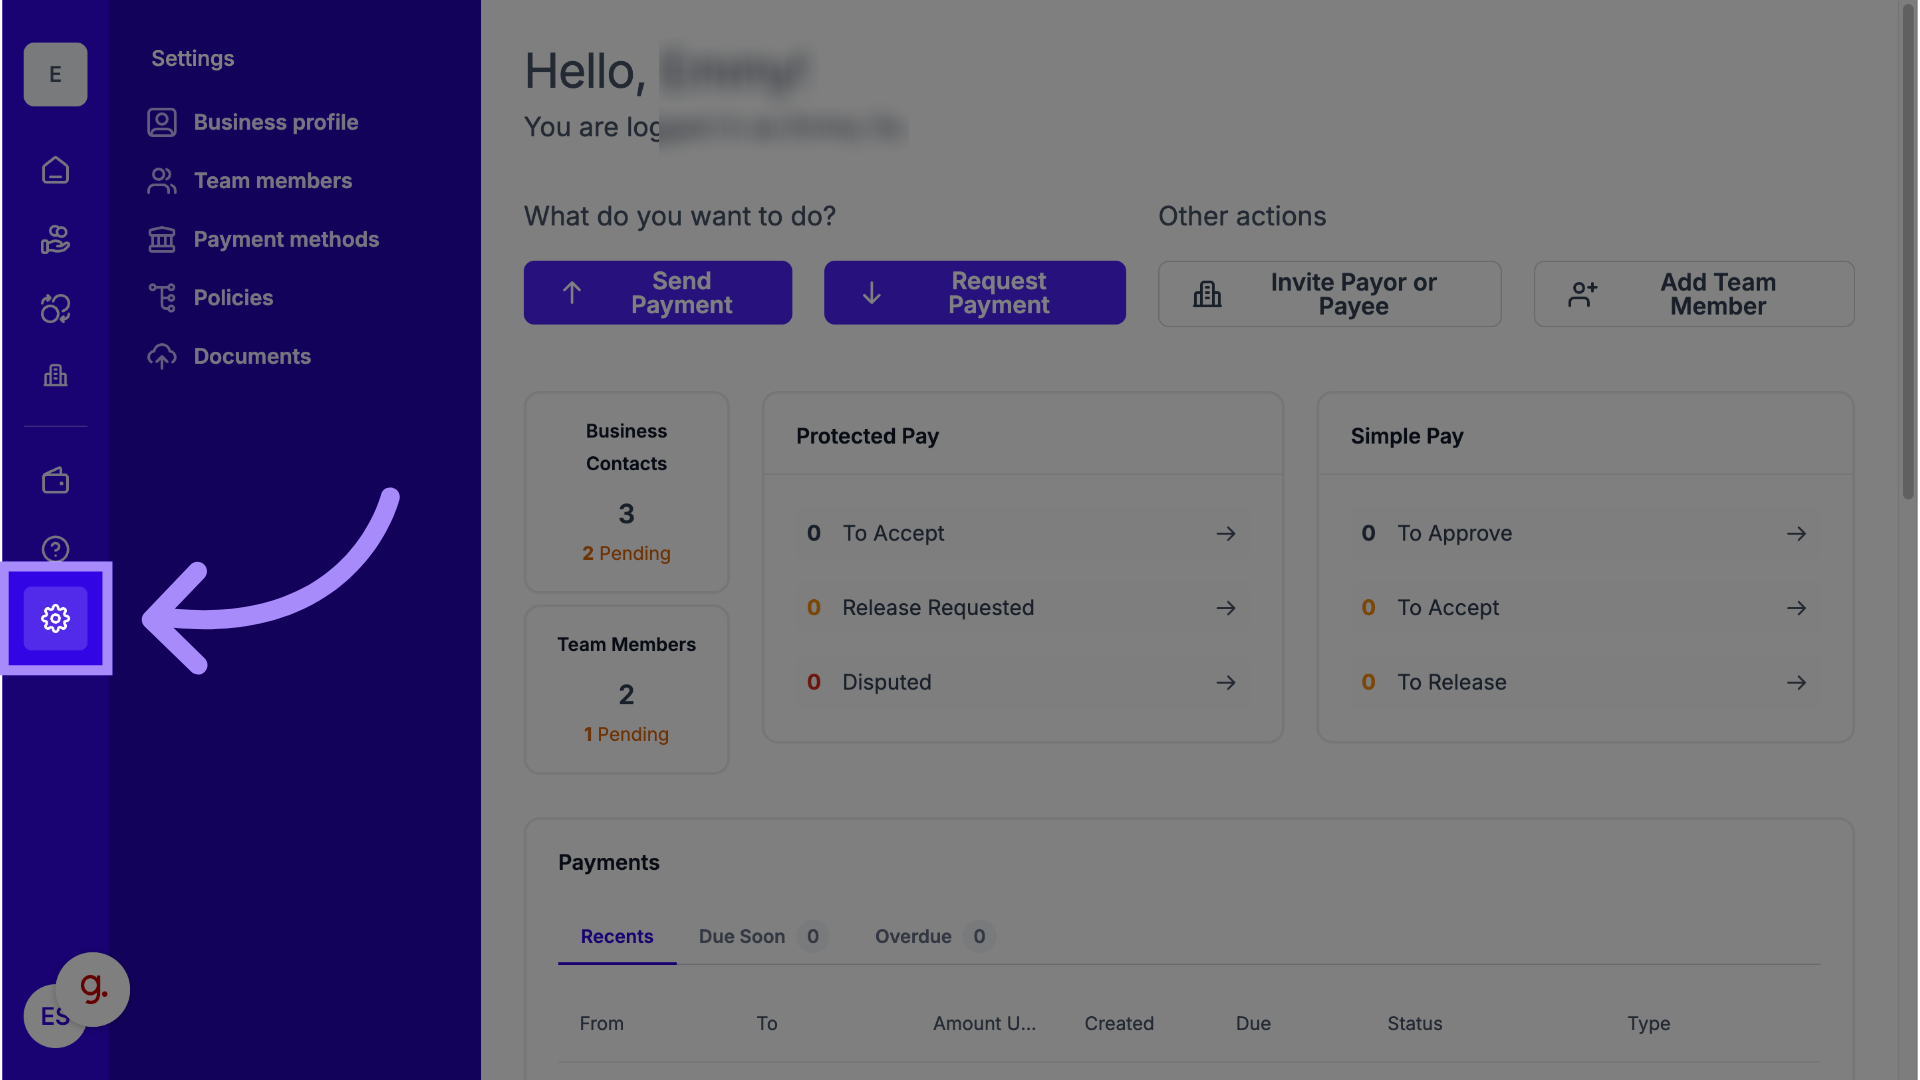Expand Simple Pay To Approve arrow
This screenshot has width=1920, height=1080.
[1796, 534]
